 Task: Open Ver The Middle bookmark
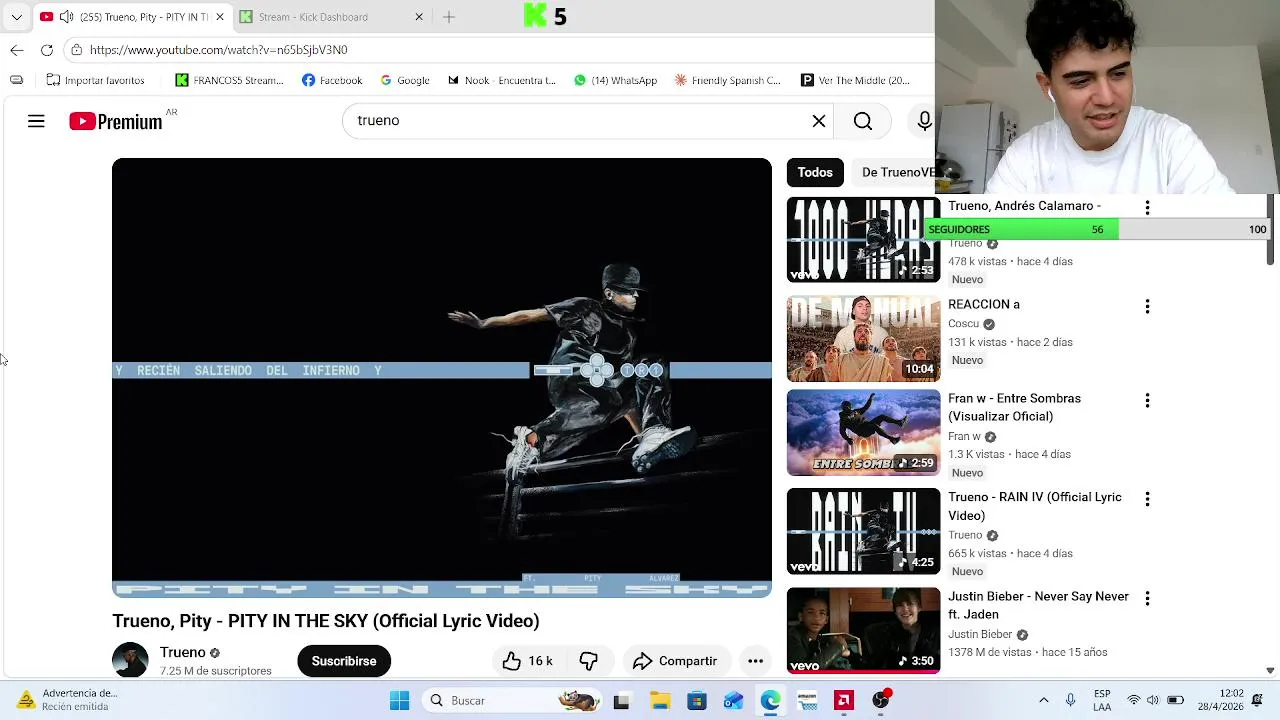(855, 80)
